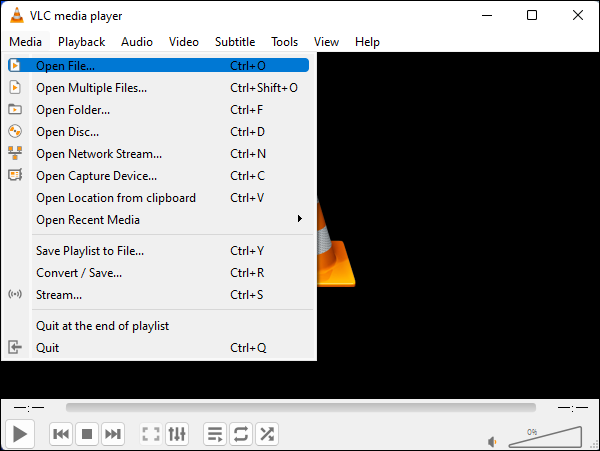The image size is (600, 451).
Task: Adjust the volume slider
Action: (545, 436)
